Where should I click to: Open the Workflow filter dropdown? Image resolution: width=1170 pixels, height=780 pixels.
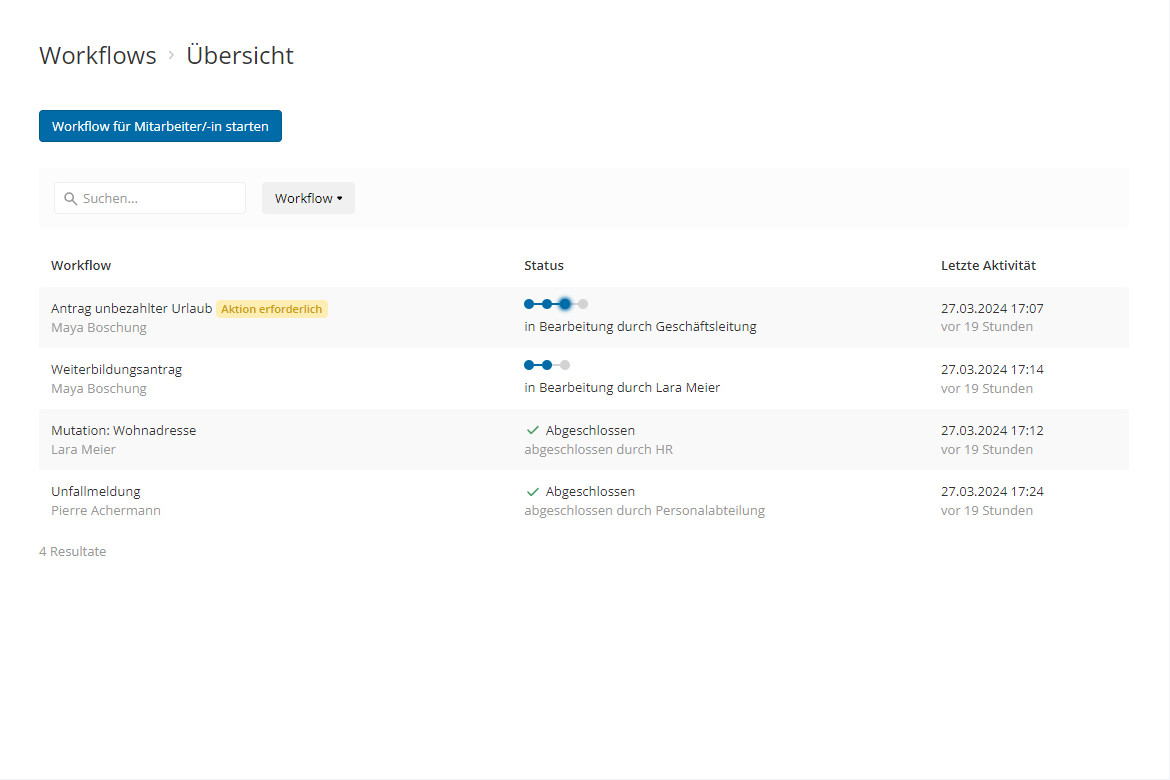coord(308,198)
